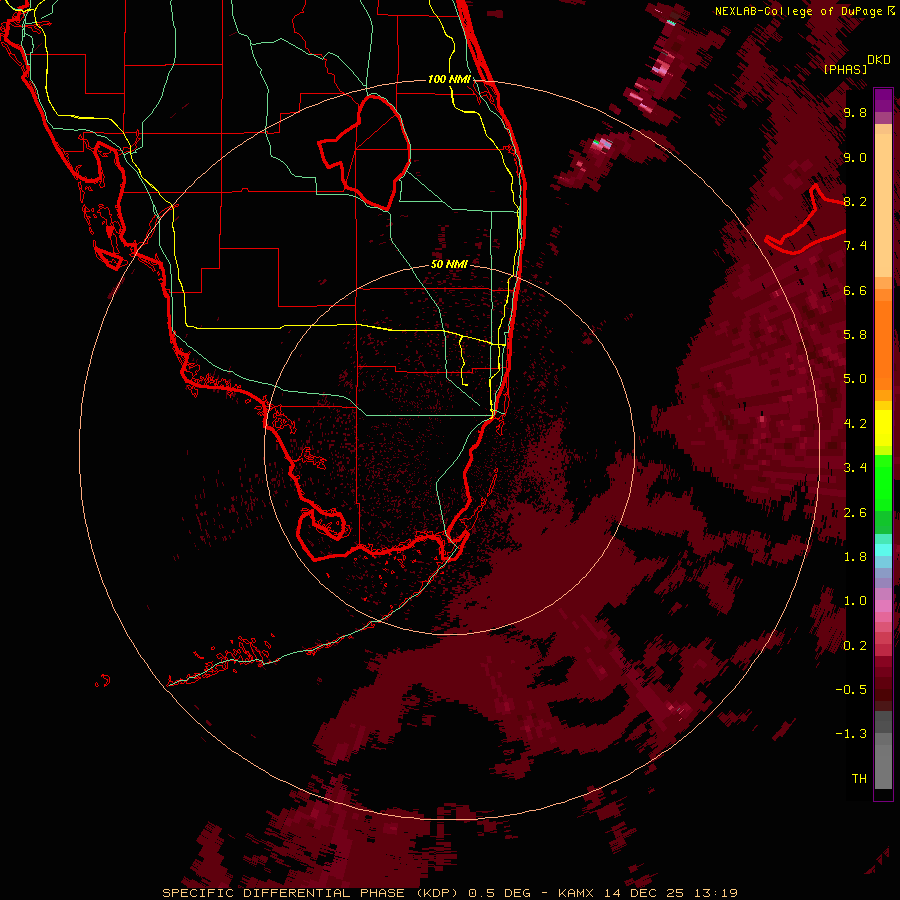Pick the pink segment of the color bar
The image size is (900, 900).
883,605
